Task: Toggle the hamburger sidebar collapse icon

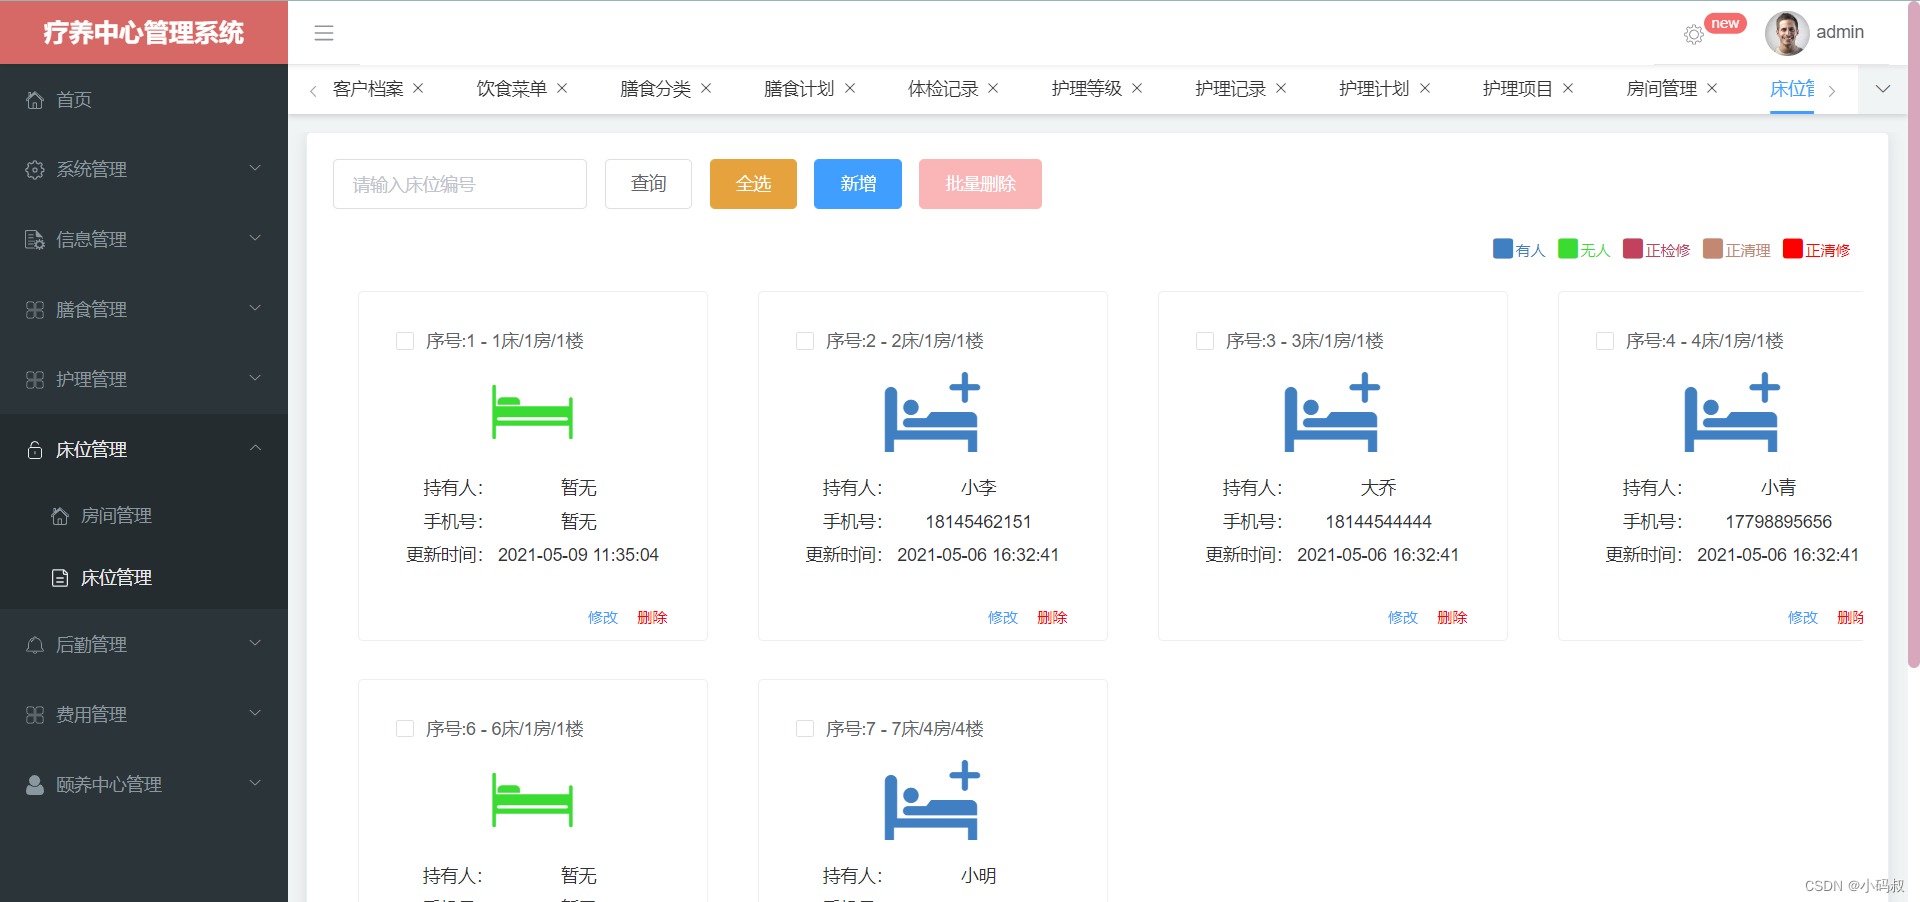Action: (324, 33)
